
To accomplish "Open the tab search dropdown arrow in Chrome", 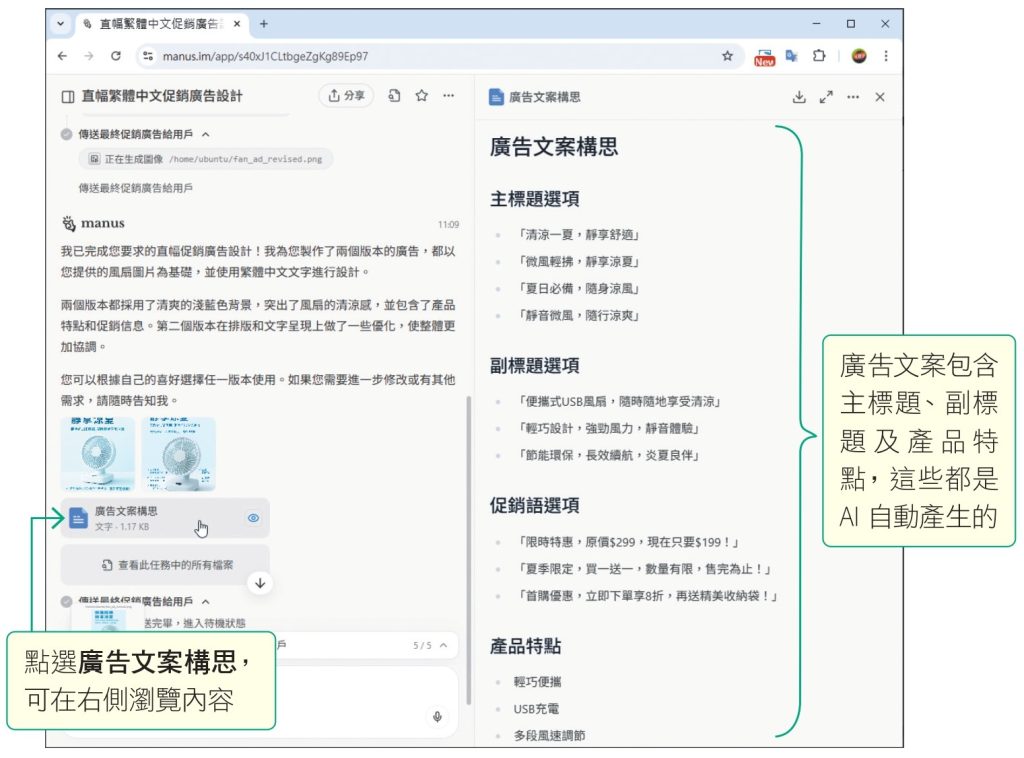I will point(62,23).
